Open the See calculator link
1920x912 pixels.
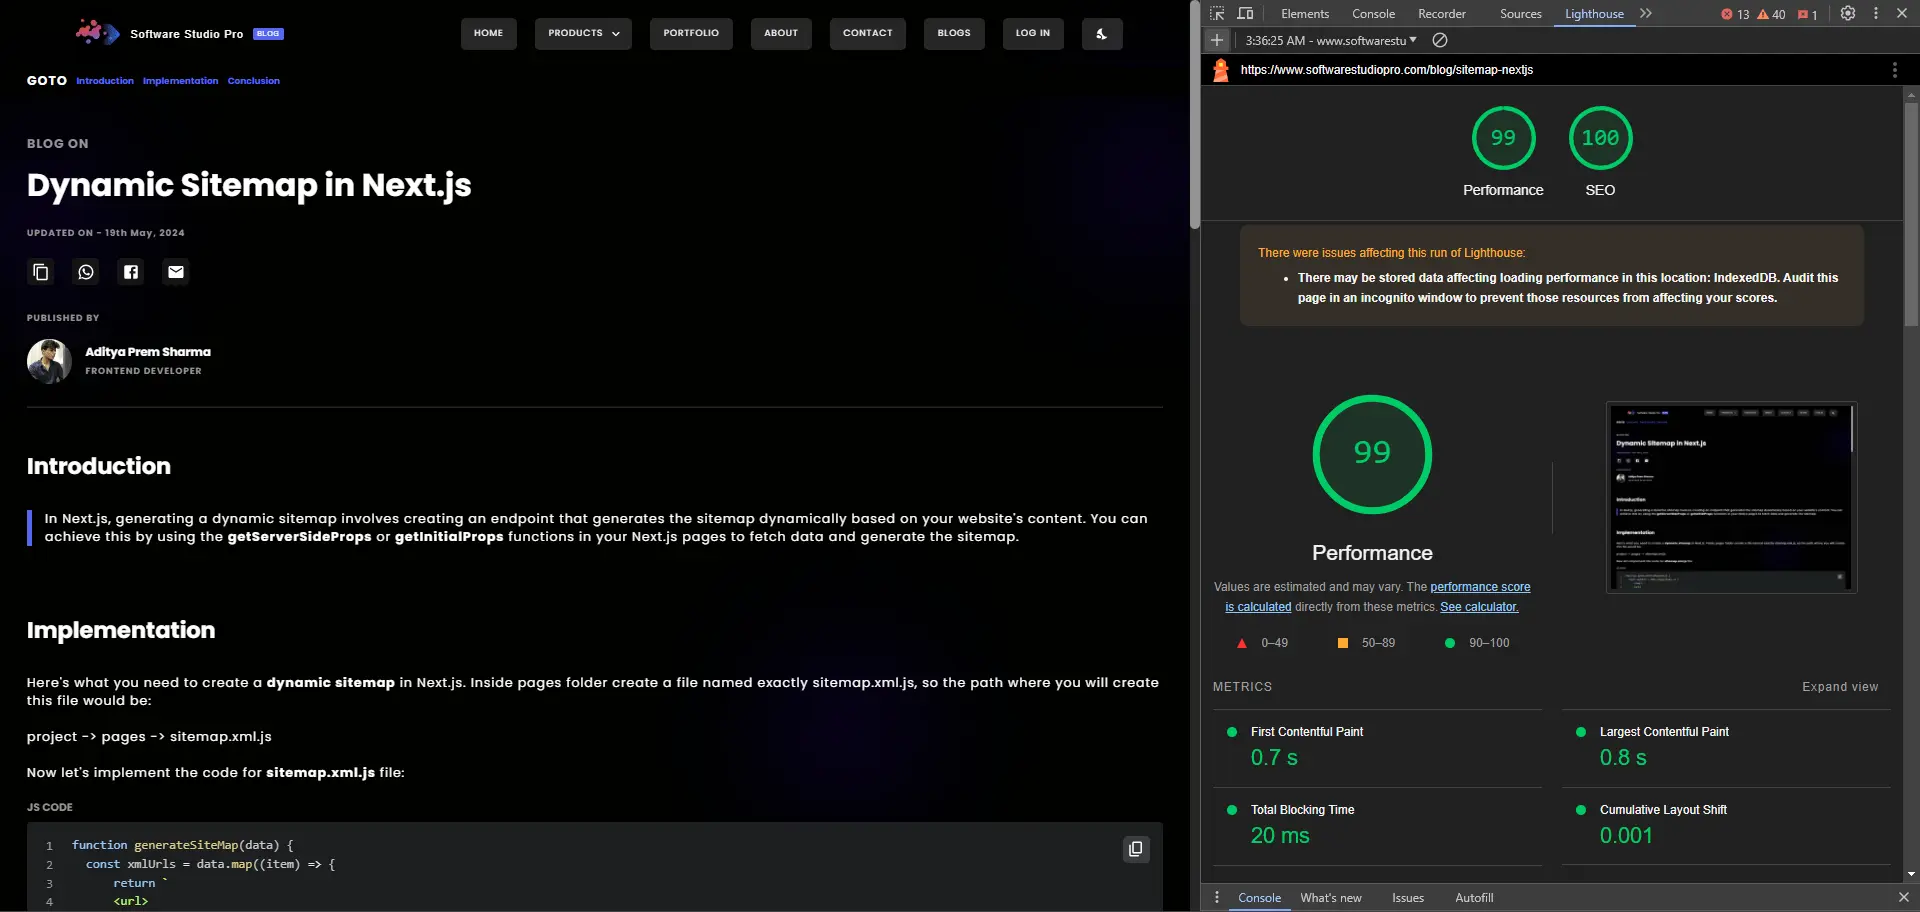[1479, 607]
